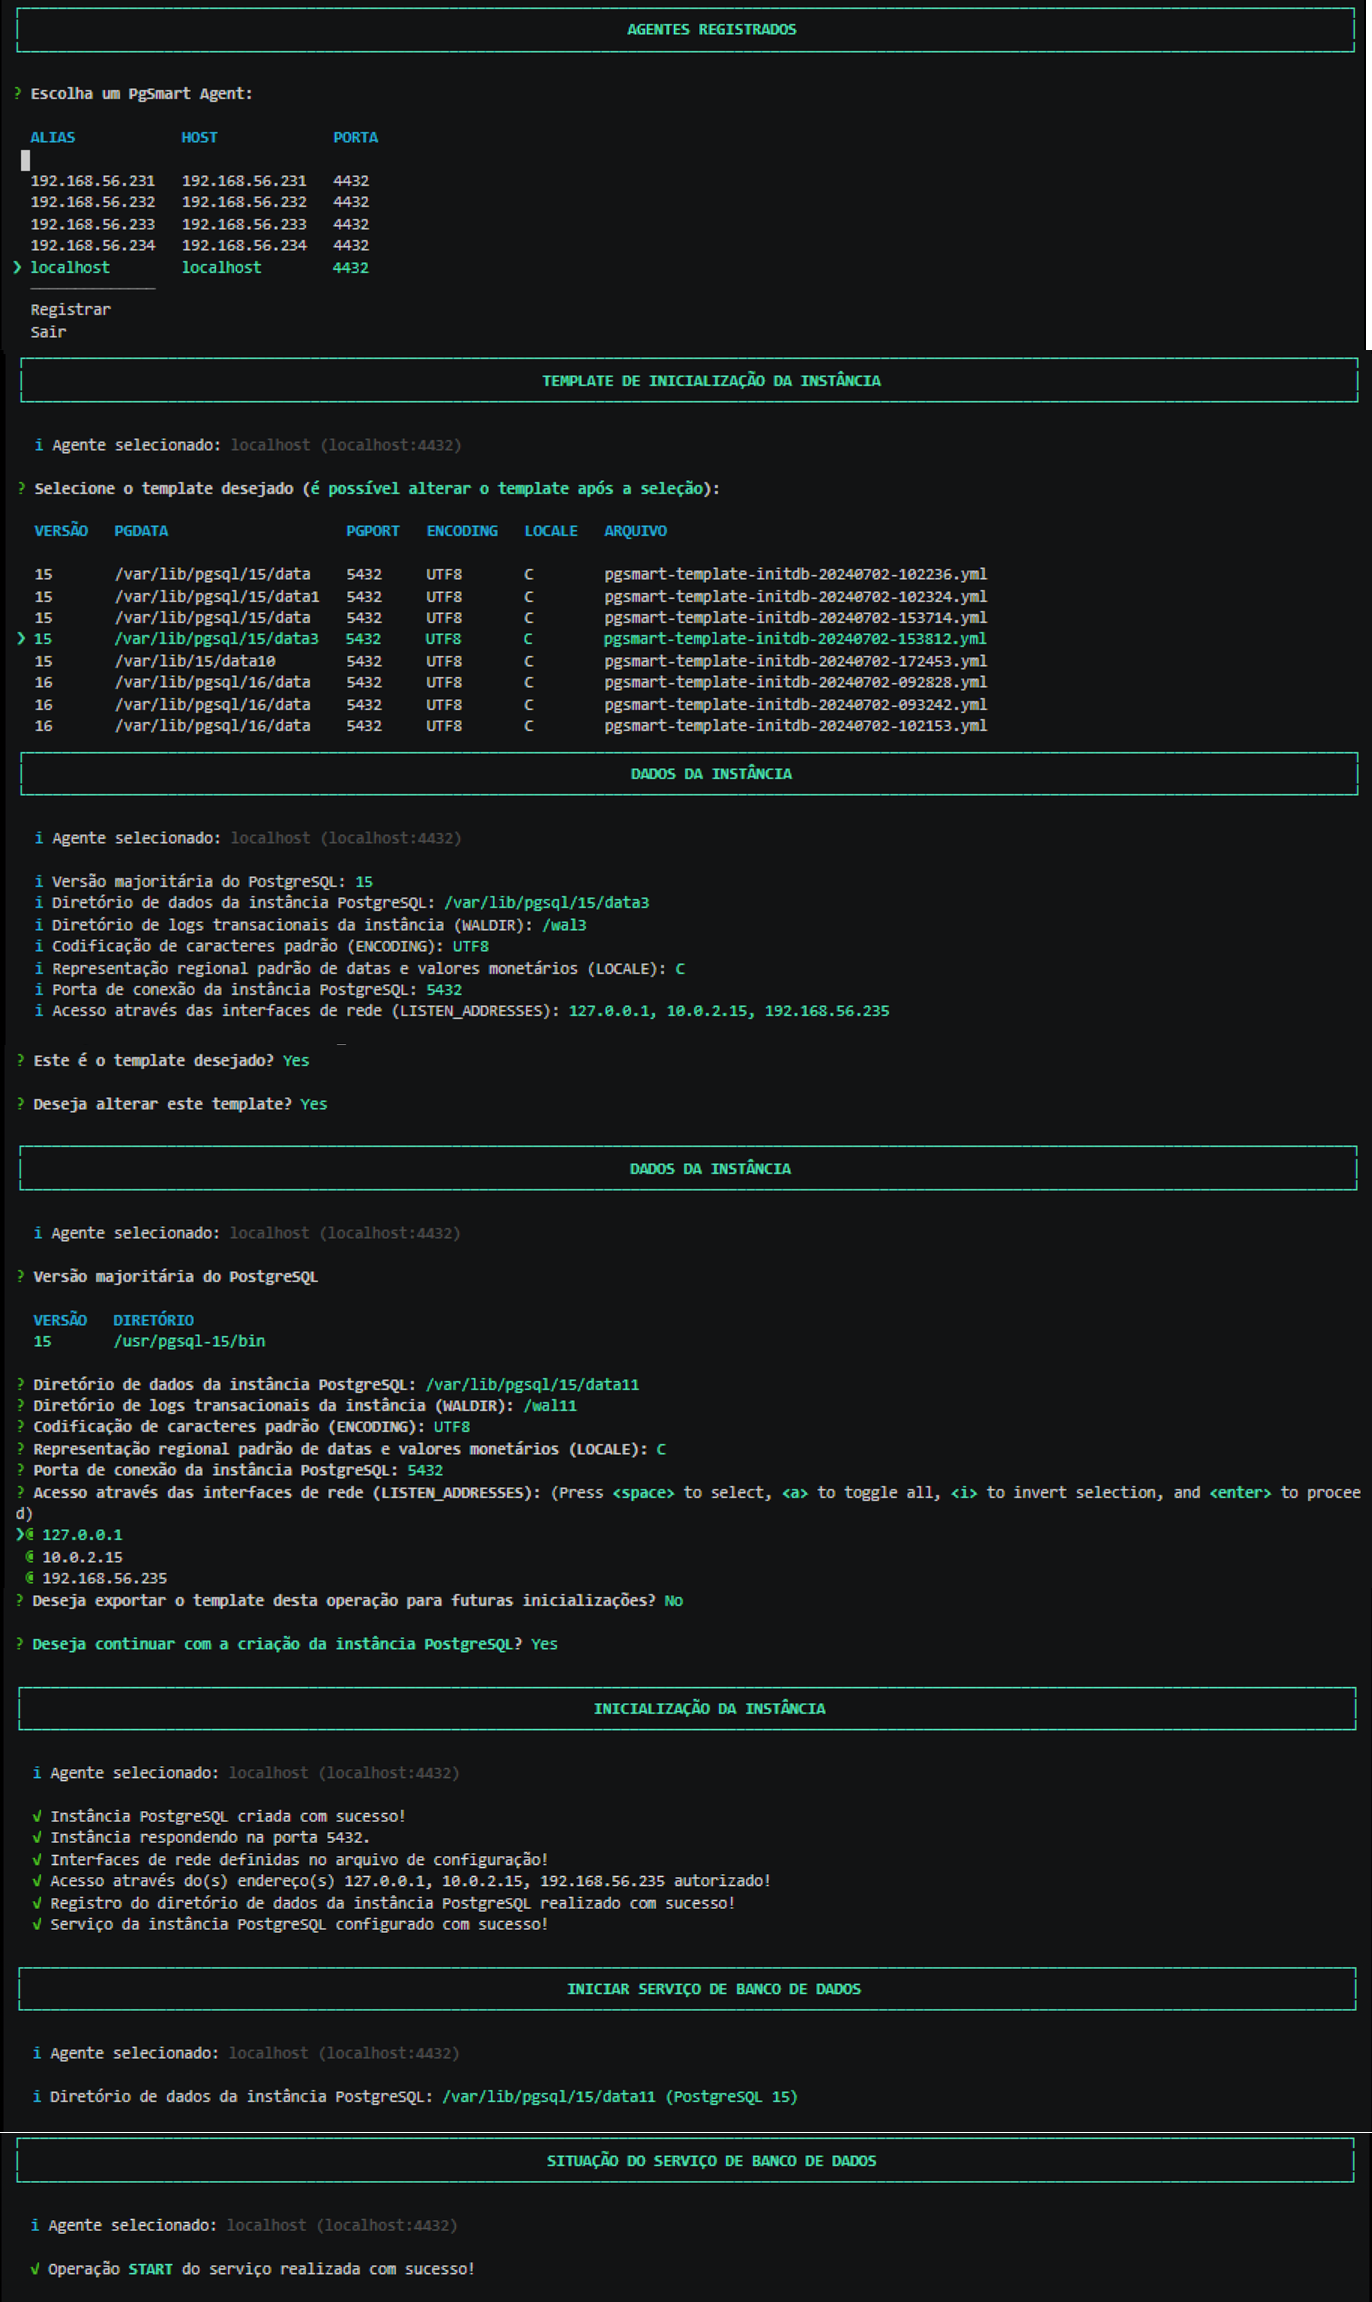Click the data directory value /var/lib/pgsql/15/data11
1372x2302 pixels.
pyautogui.click(x=532, y=1385)
